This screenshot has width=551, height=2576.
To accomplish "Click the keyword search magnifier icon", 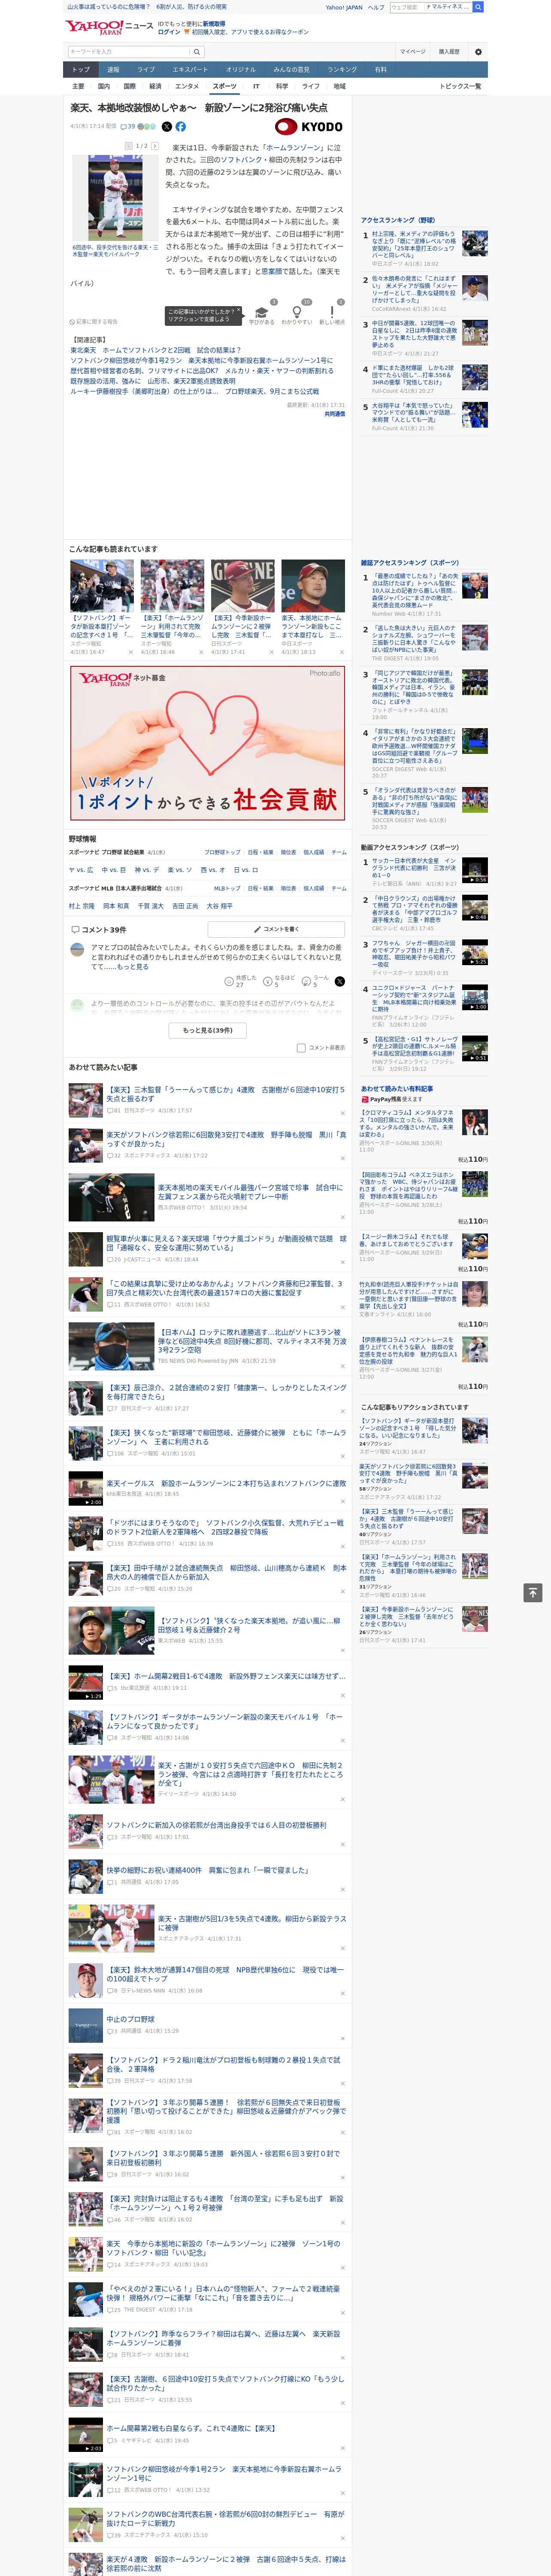I will [x=197, y=51].
